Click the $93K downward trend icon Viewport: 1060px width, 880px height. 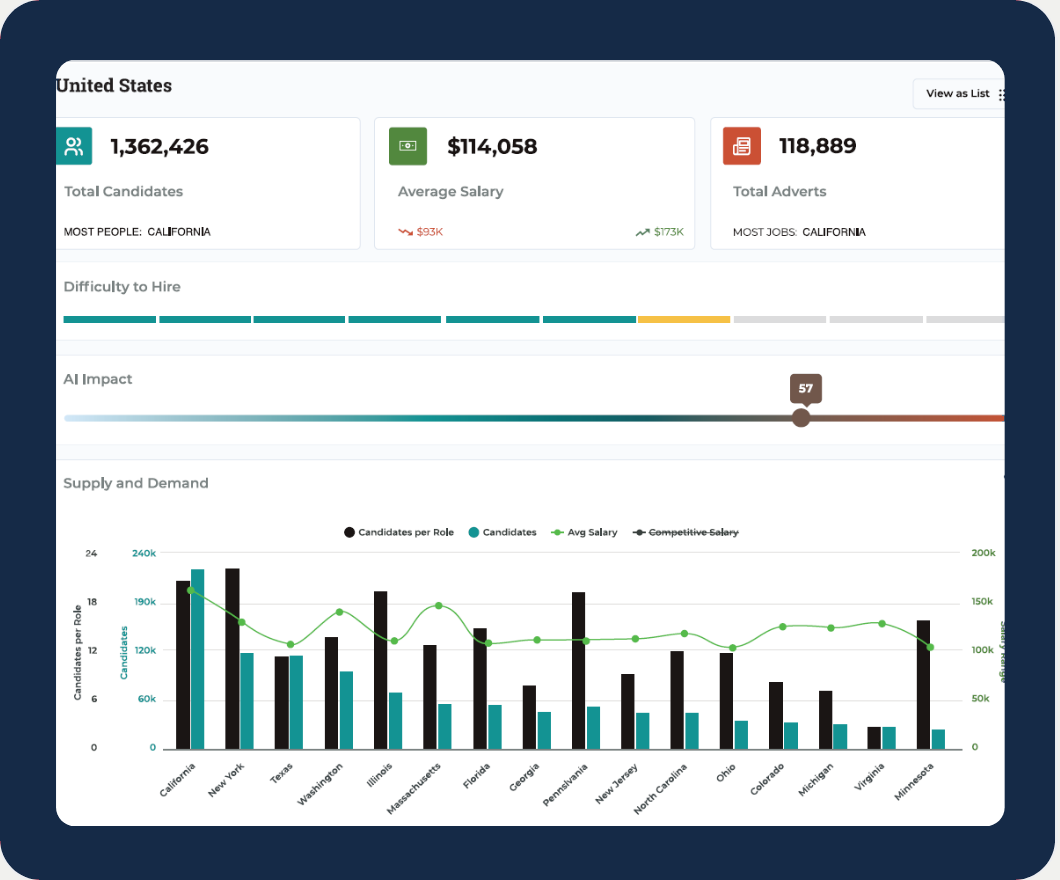click(x=405, y=232)
